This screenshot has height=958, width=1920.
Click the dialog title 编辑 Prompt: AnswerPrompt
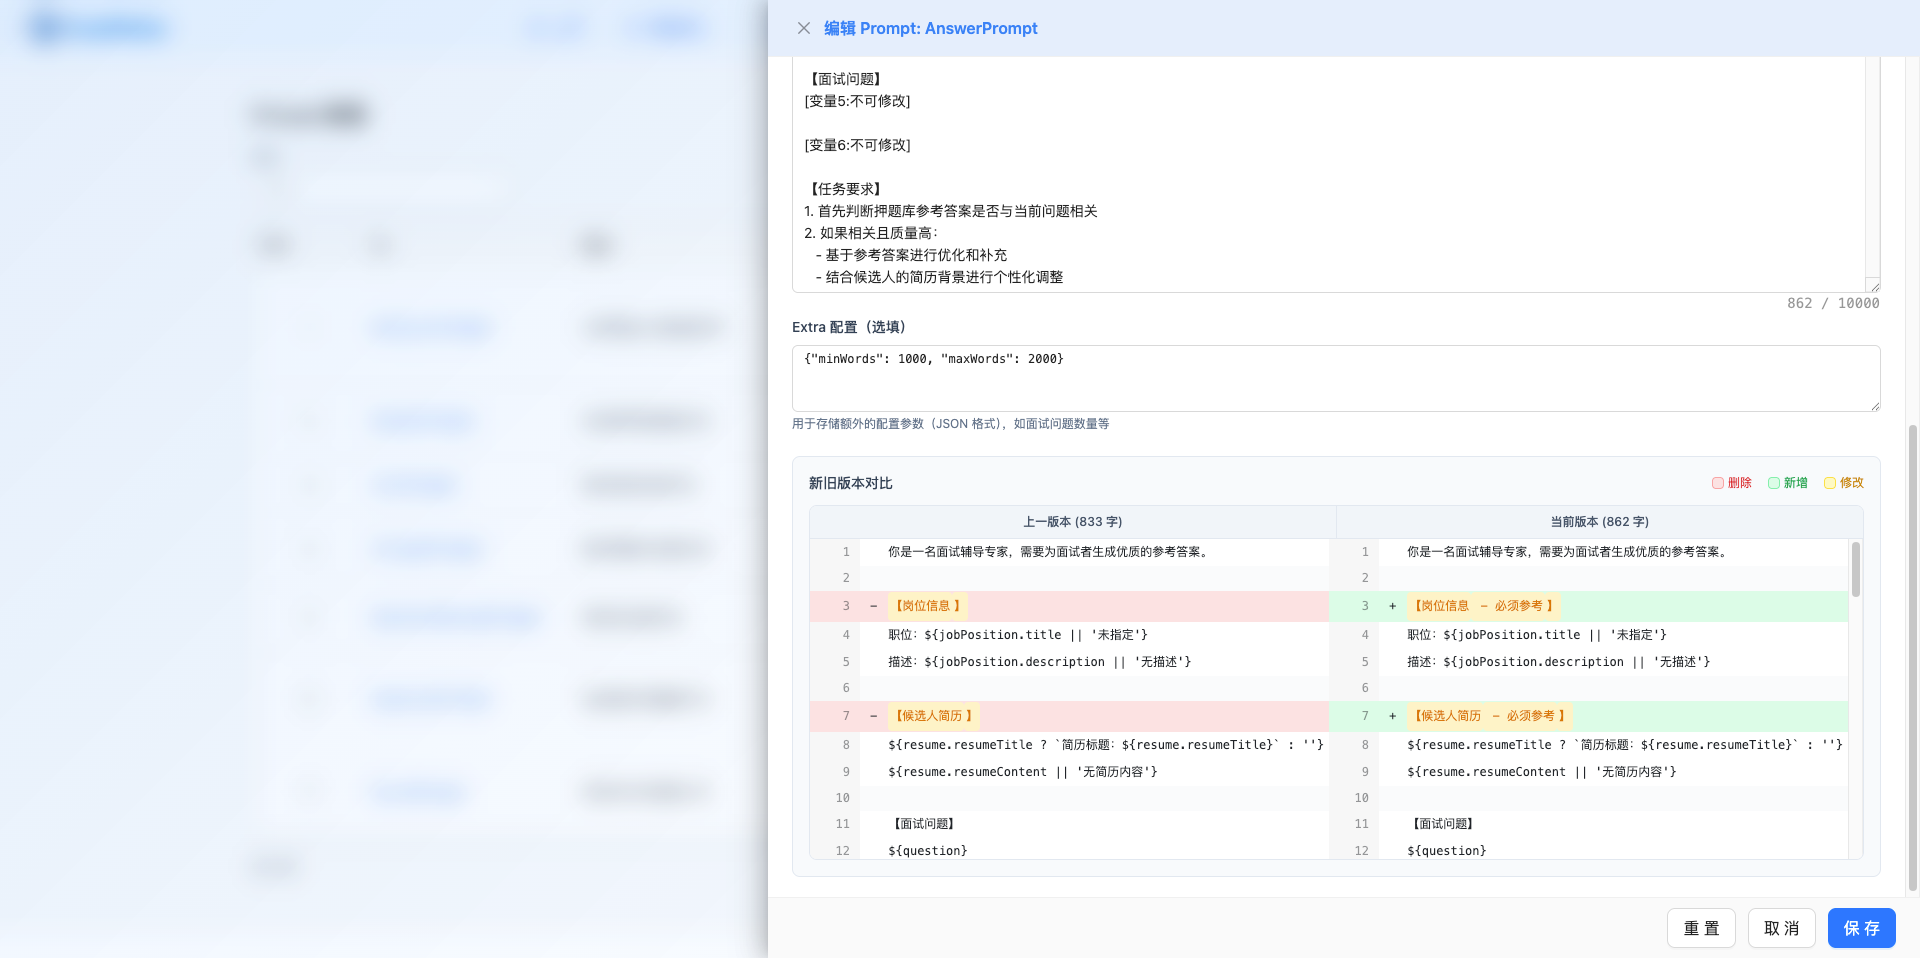click(930, 28)
